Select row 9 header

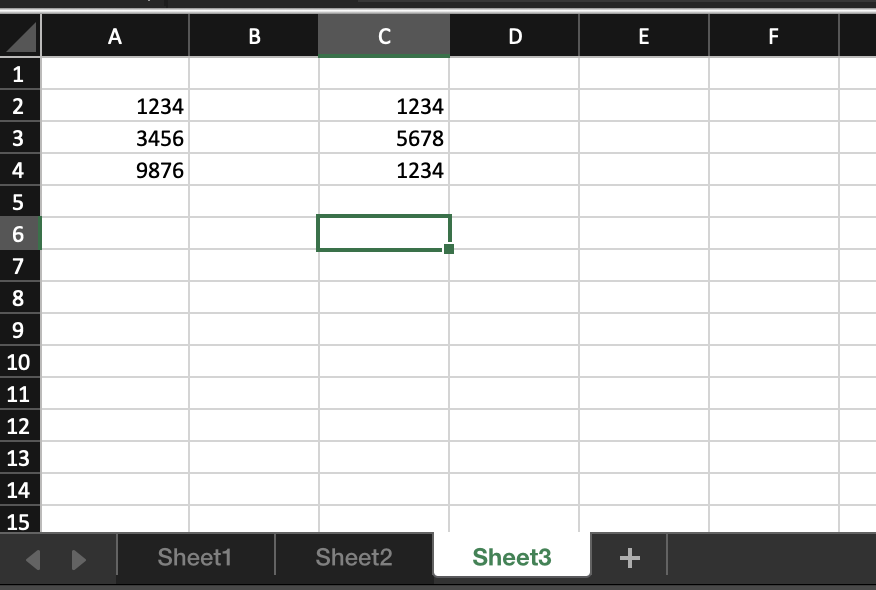point(20,330)
